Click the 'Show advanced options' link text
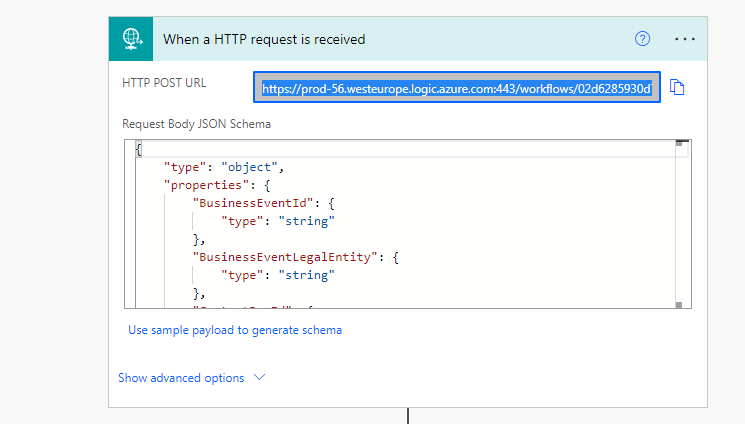The height and width of the screenshot is (424, 745). tap(181, 378)
